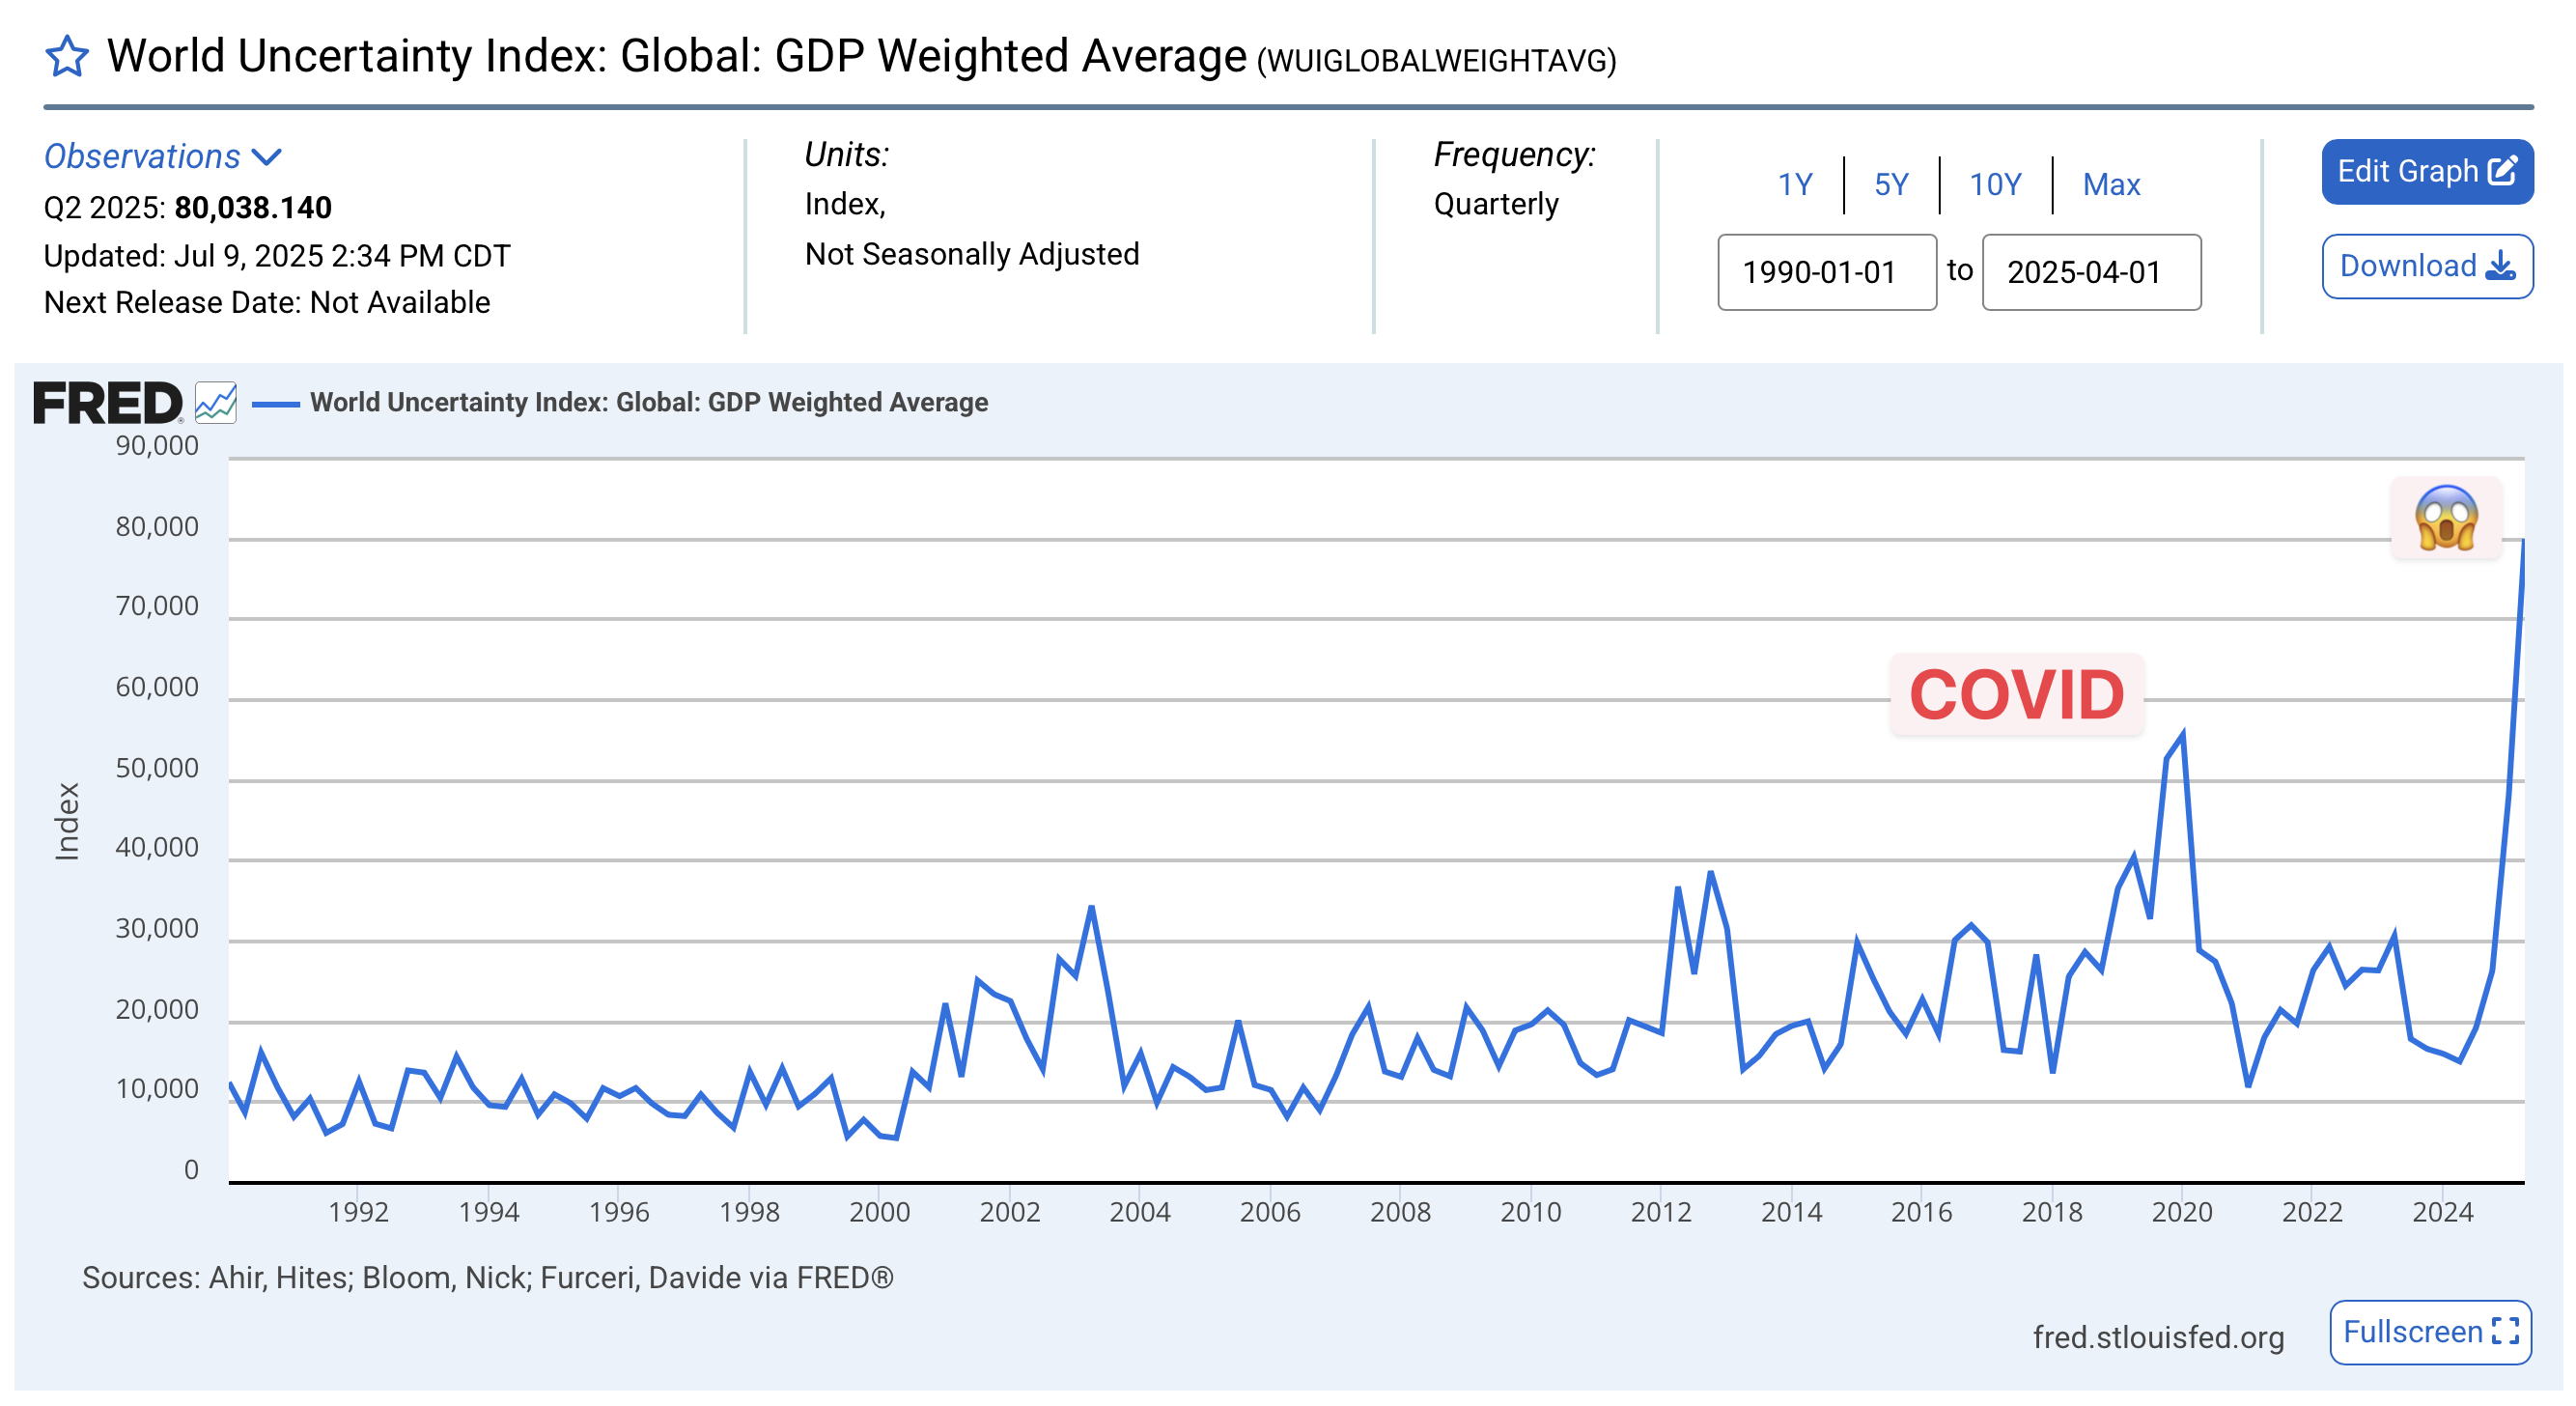Select the 10Y date range
The width and height of the screenshot is (2576, 1406).
click(1995, 184)
